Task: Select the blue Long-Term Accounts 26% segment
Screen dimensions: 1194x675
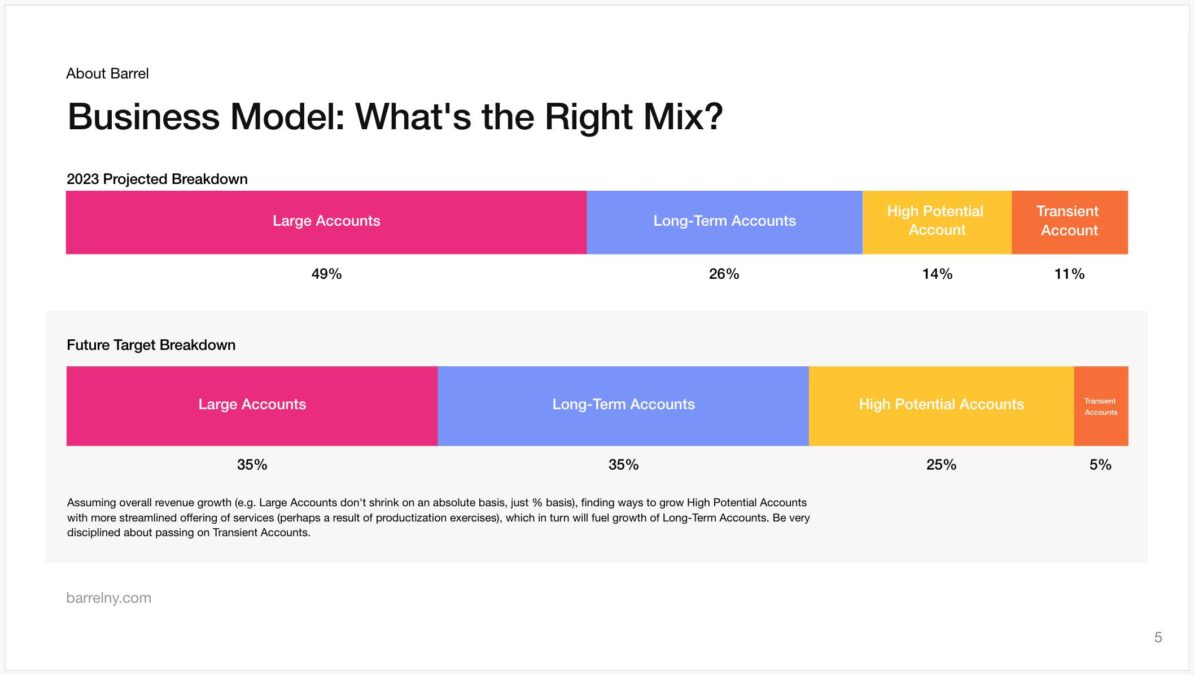Action: pyautogui.click(x=724, y=222)
